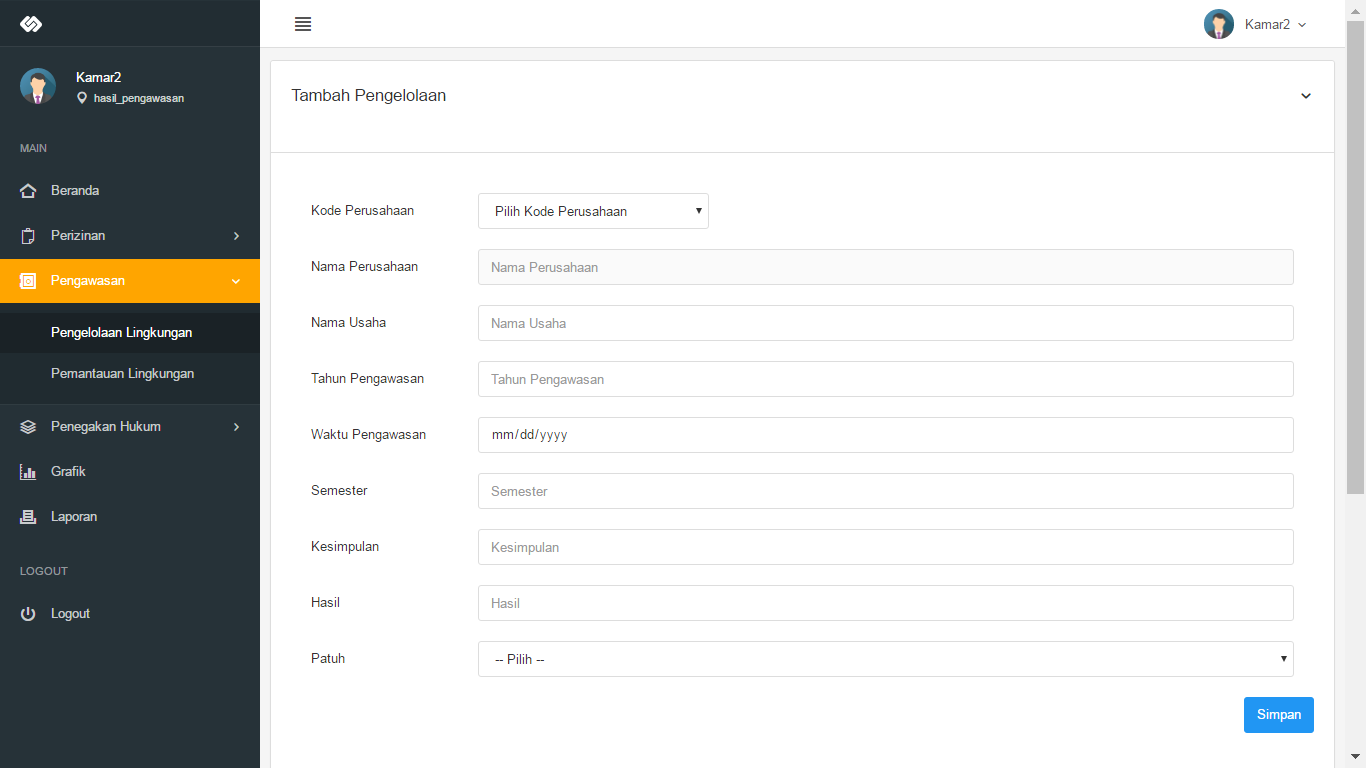Click the top-right user avatar

click(1218, 24)
